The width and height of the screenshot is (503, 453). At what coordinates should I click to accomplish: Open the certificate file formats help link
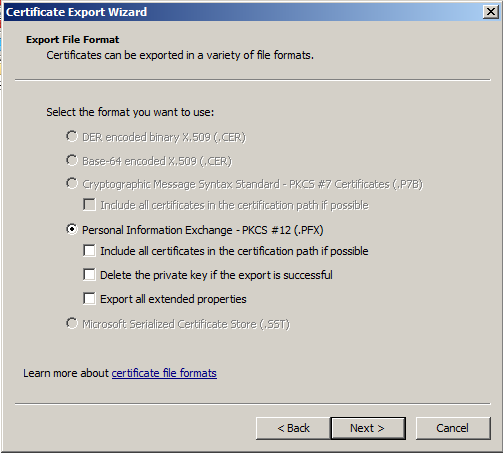pos(164,373)
